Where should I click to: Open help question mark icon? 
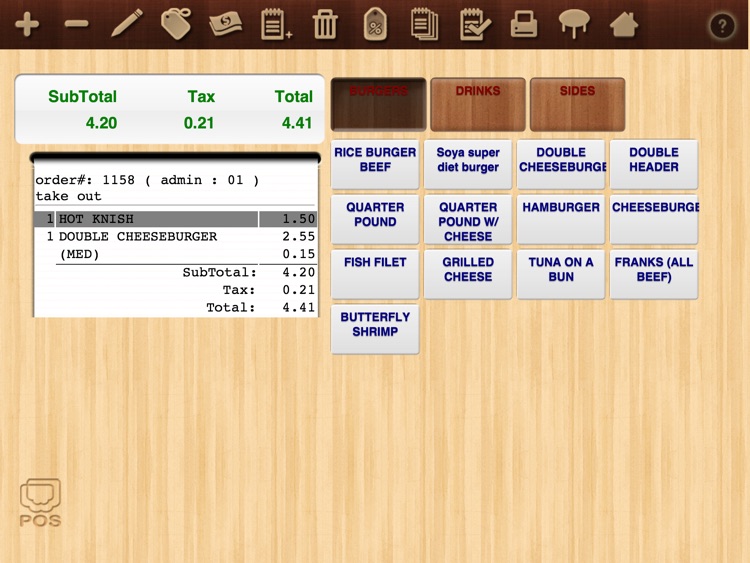click(x=722, y=26)
